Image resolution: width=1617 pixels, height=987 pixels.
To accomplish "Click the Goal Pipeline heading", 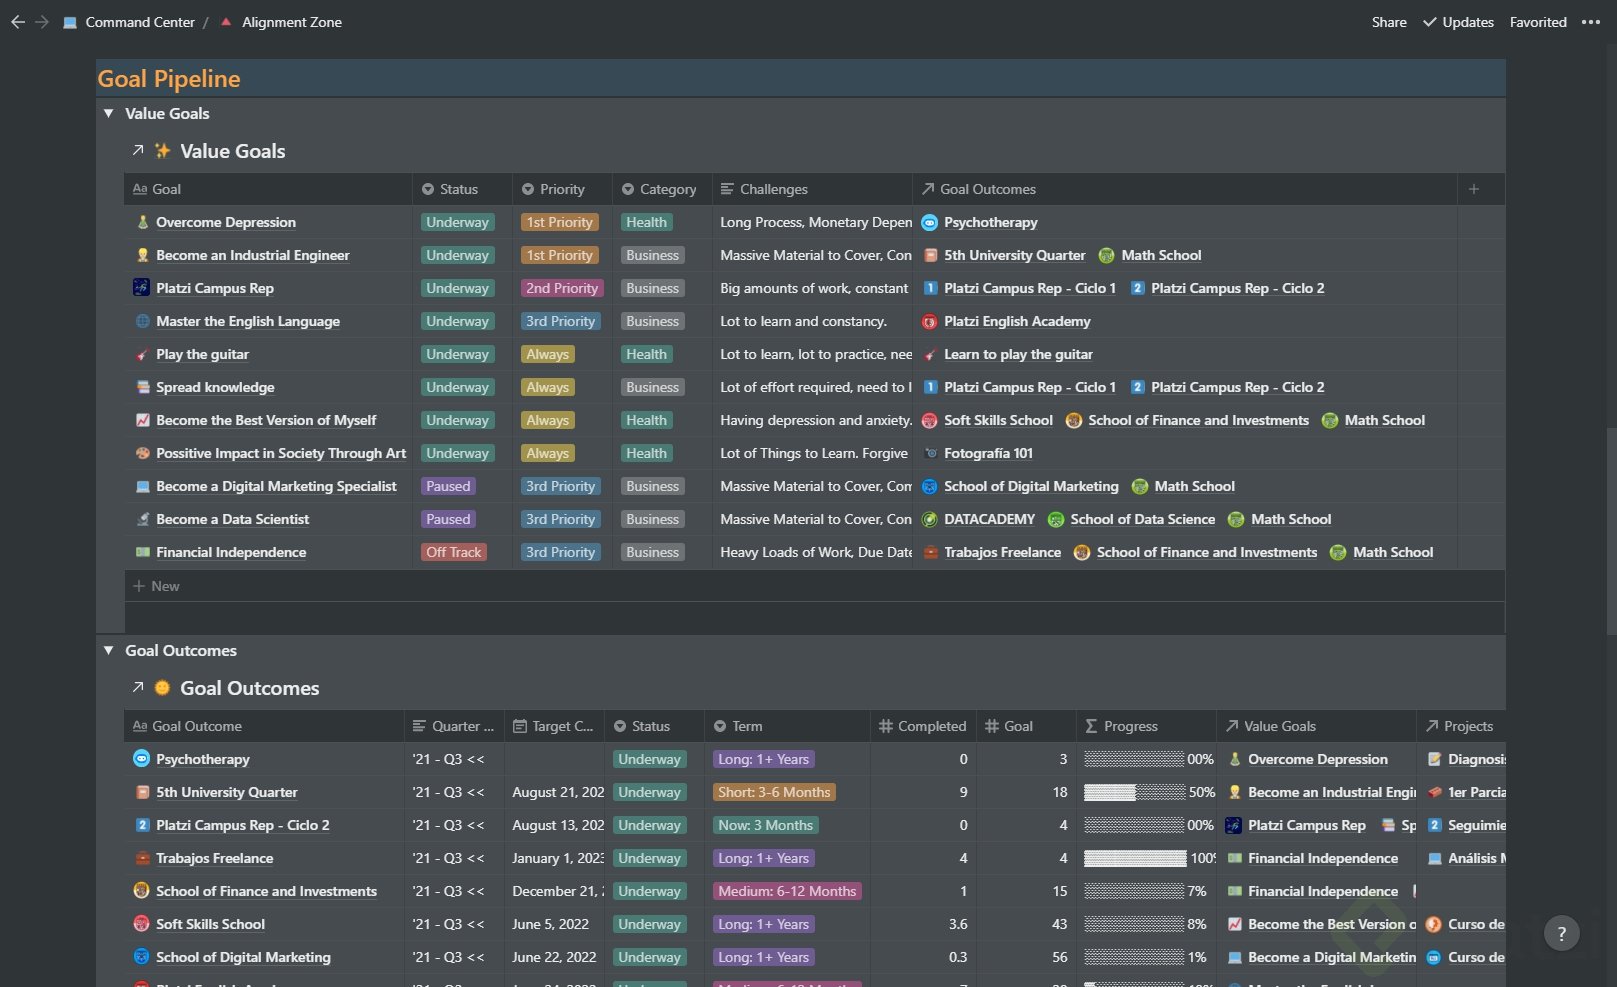I will [x=168, y=79].
